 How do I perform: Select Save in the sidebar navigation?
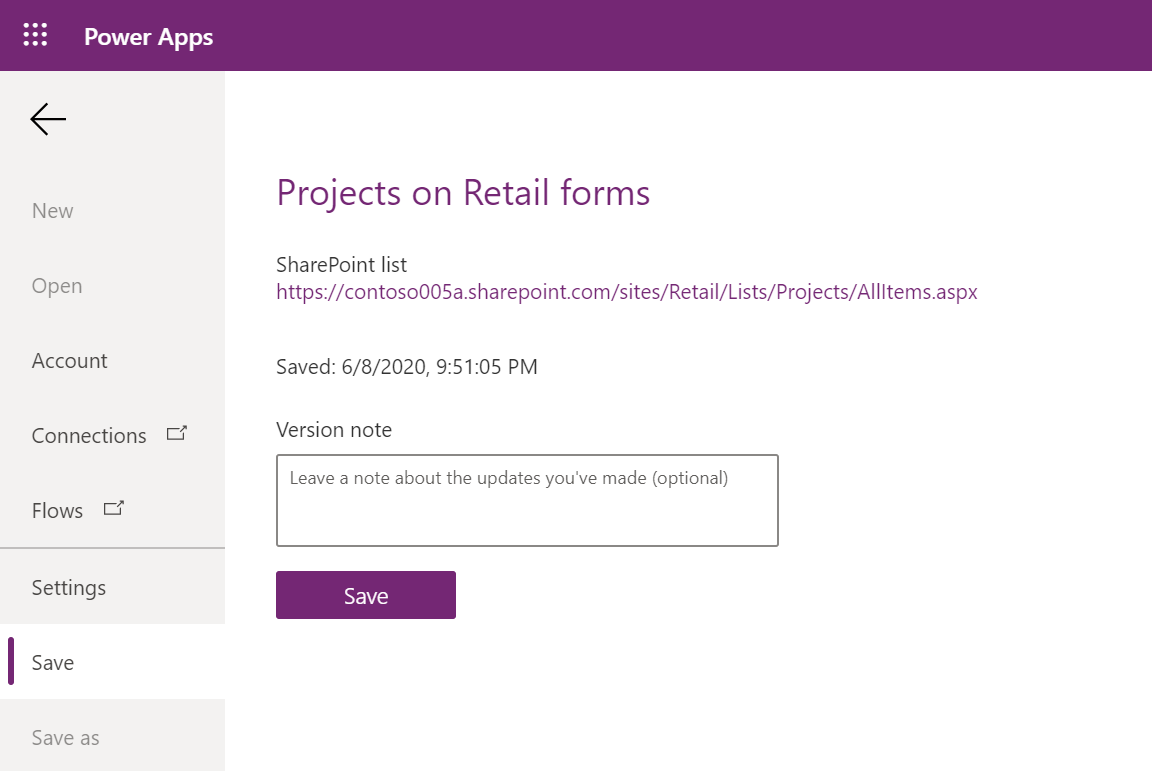click(53, 662)
